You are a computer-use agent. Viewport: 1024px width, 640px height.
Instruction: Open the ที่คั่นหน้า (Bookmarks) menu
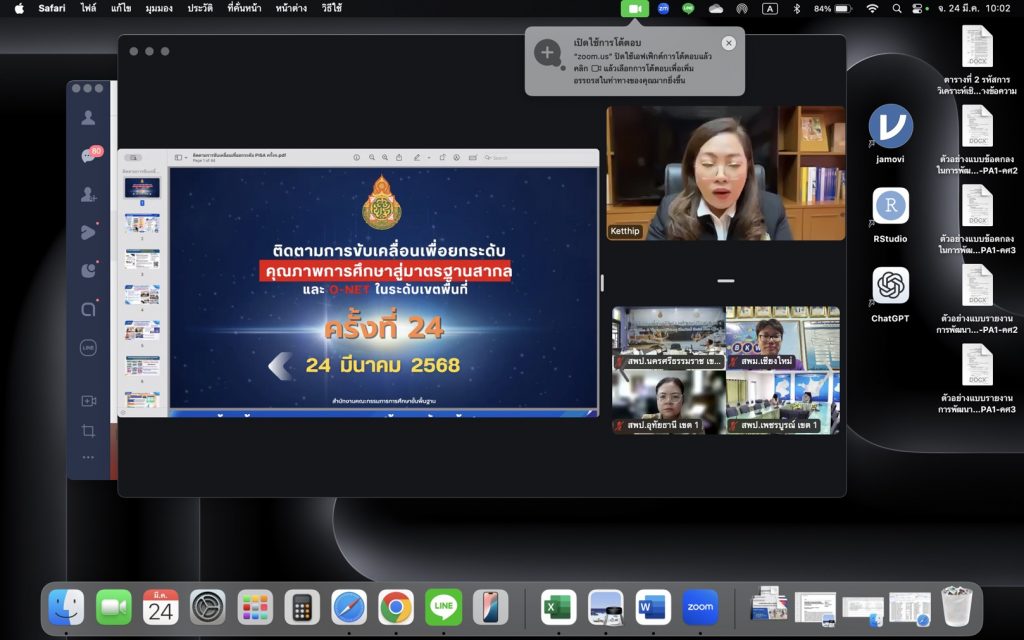tap(244, 8)
